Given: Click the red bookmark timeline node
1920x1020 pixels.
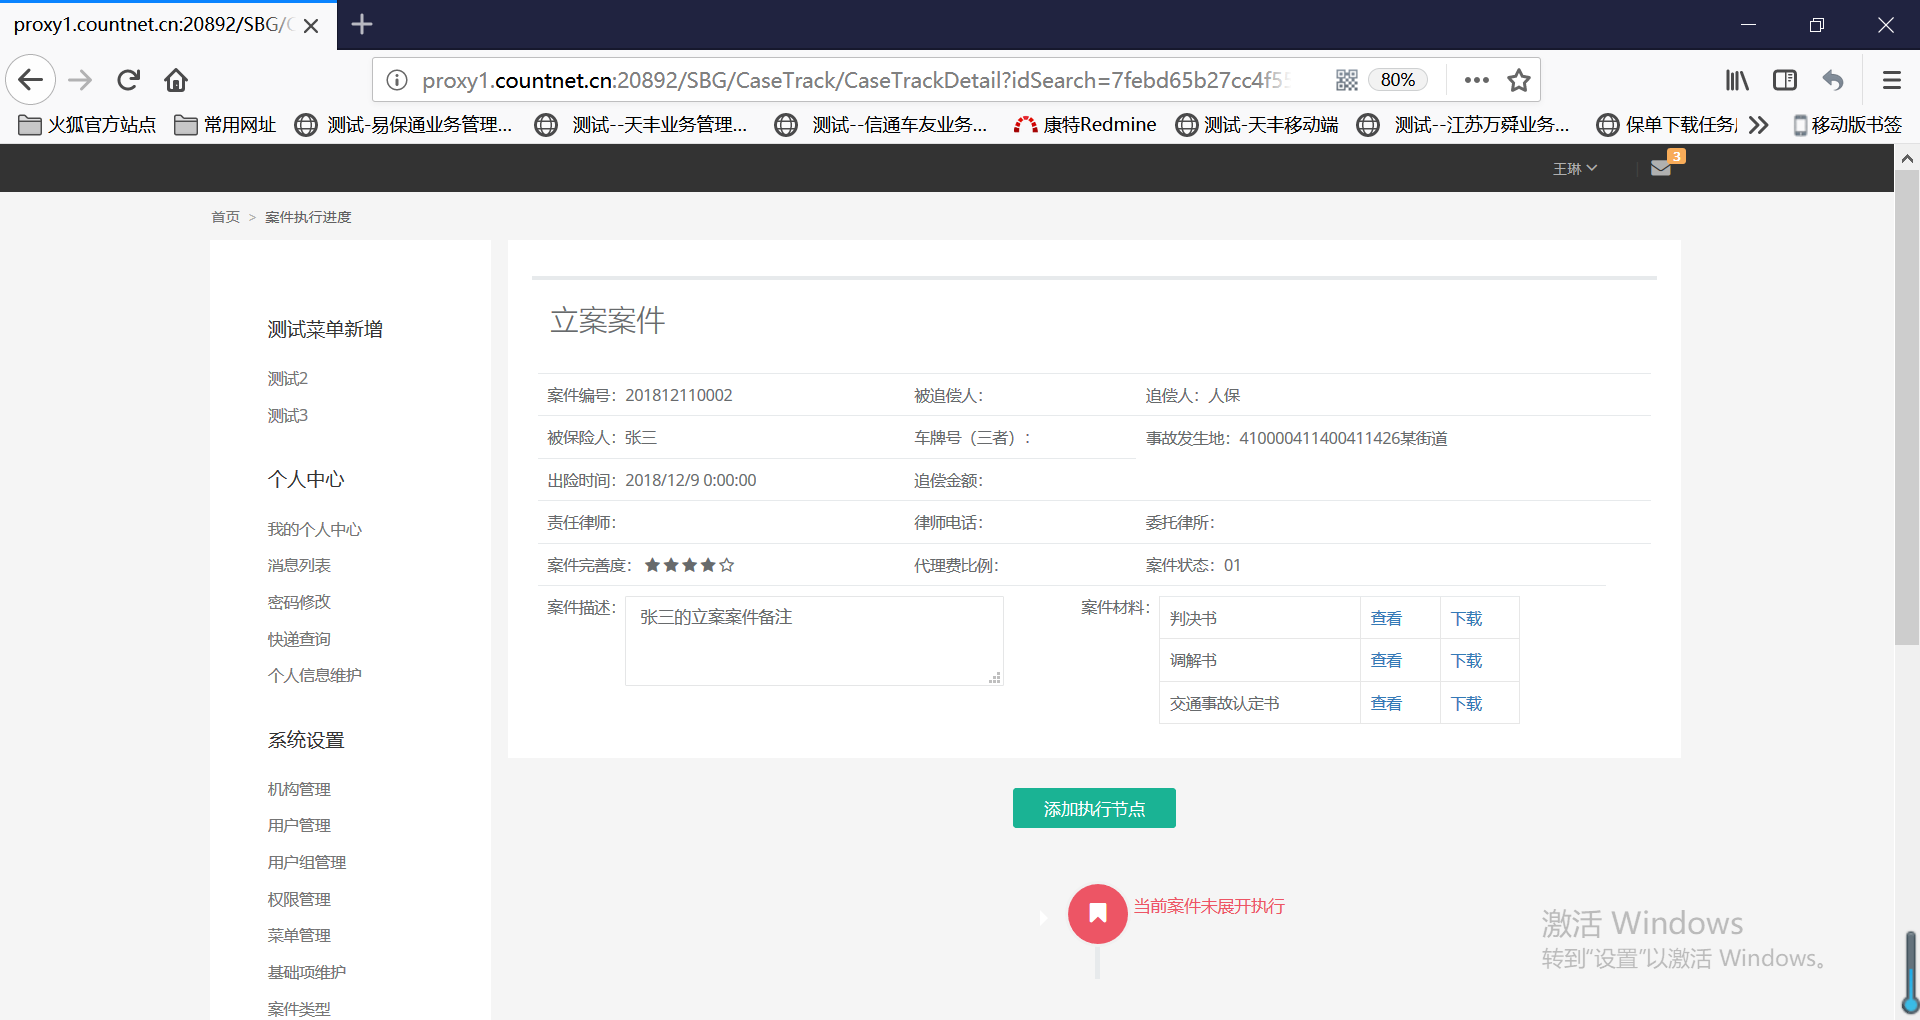Looking at the screenshot, I should [1097, 913].
